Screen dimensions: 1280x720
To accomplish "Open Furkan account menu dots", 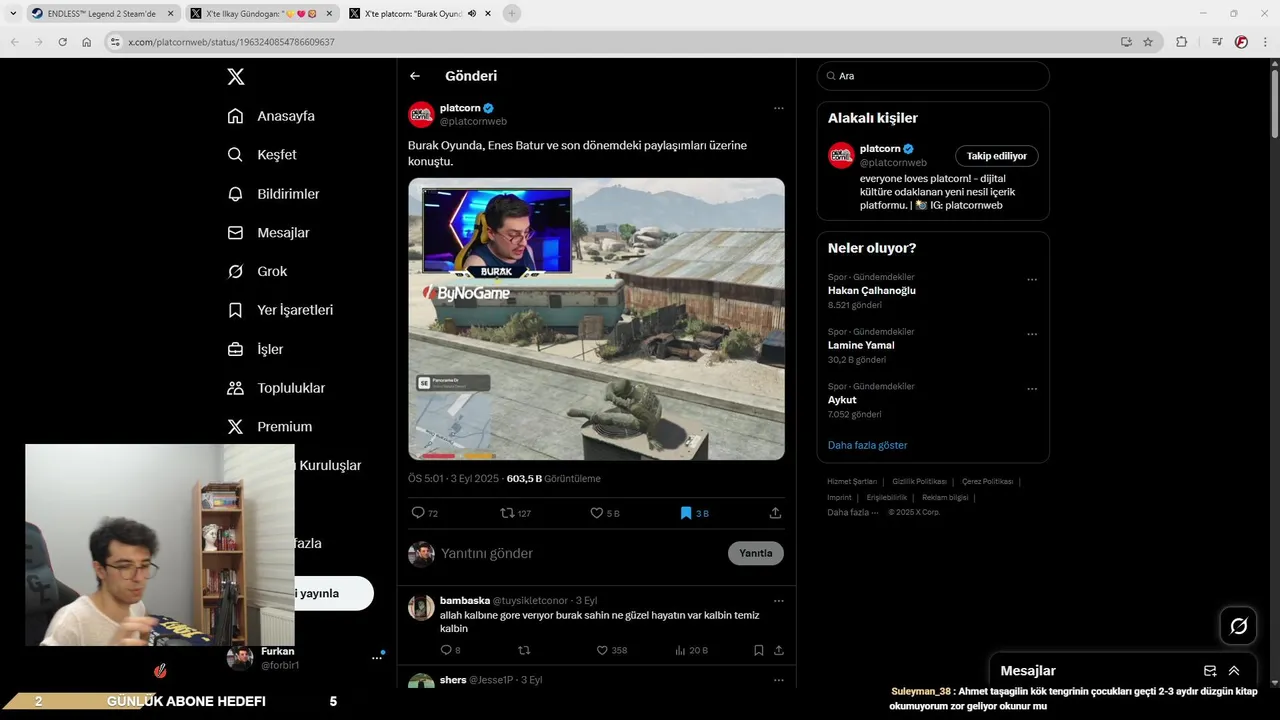I will 377,658.
